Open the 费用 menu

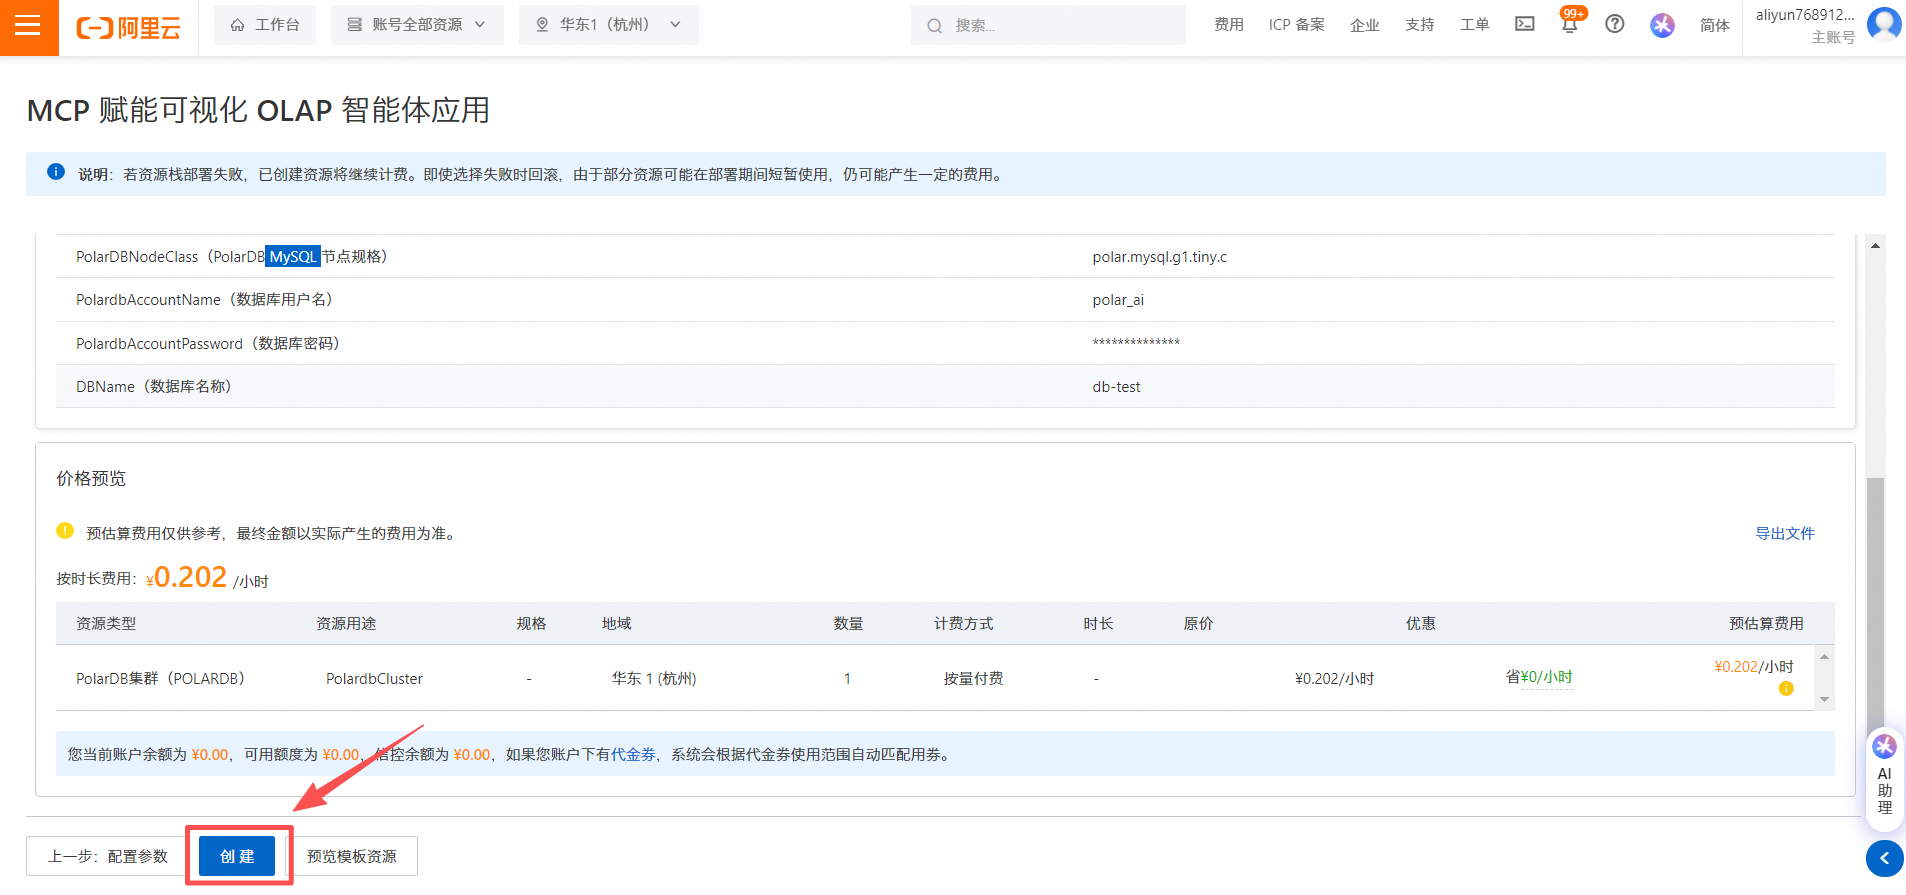click(x=1229, y=25)
